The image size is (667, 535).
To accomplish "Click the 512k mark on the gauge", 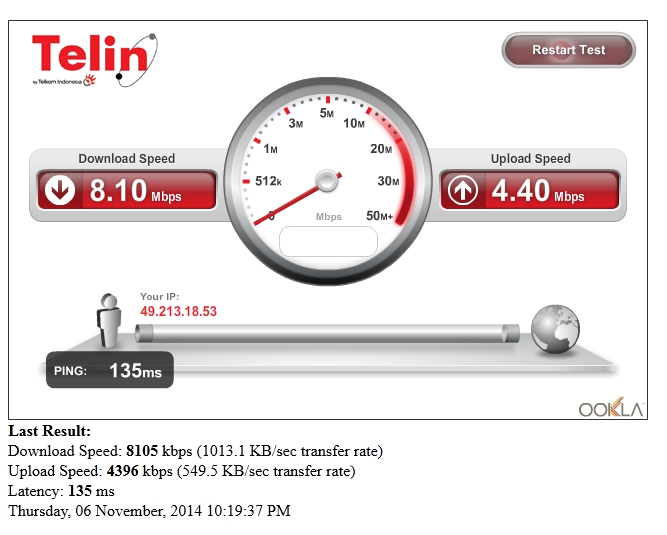I will click(x=268, y=181).
